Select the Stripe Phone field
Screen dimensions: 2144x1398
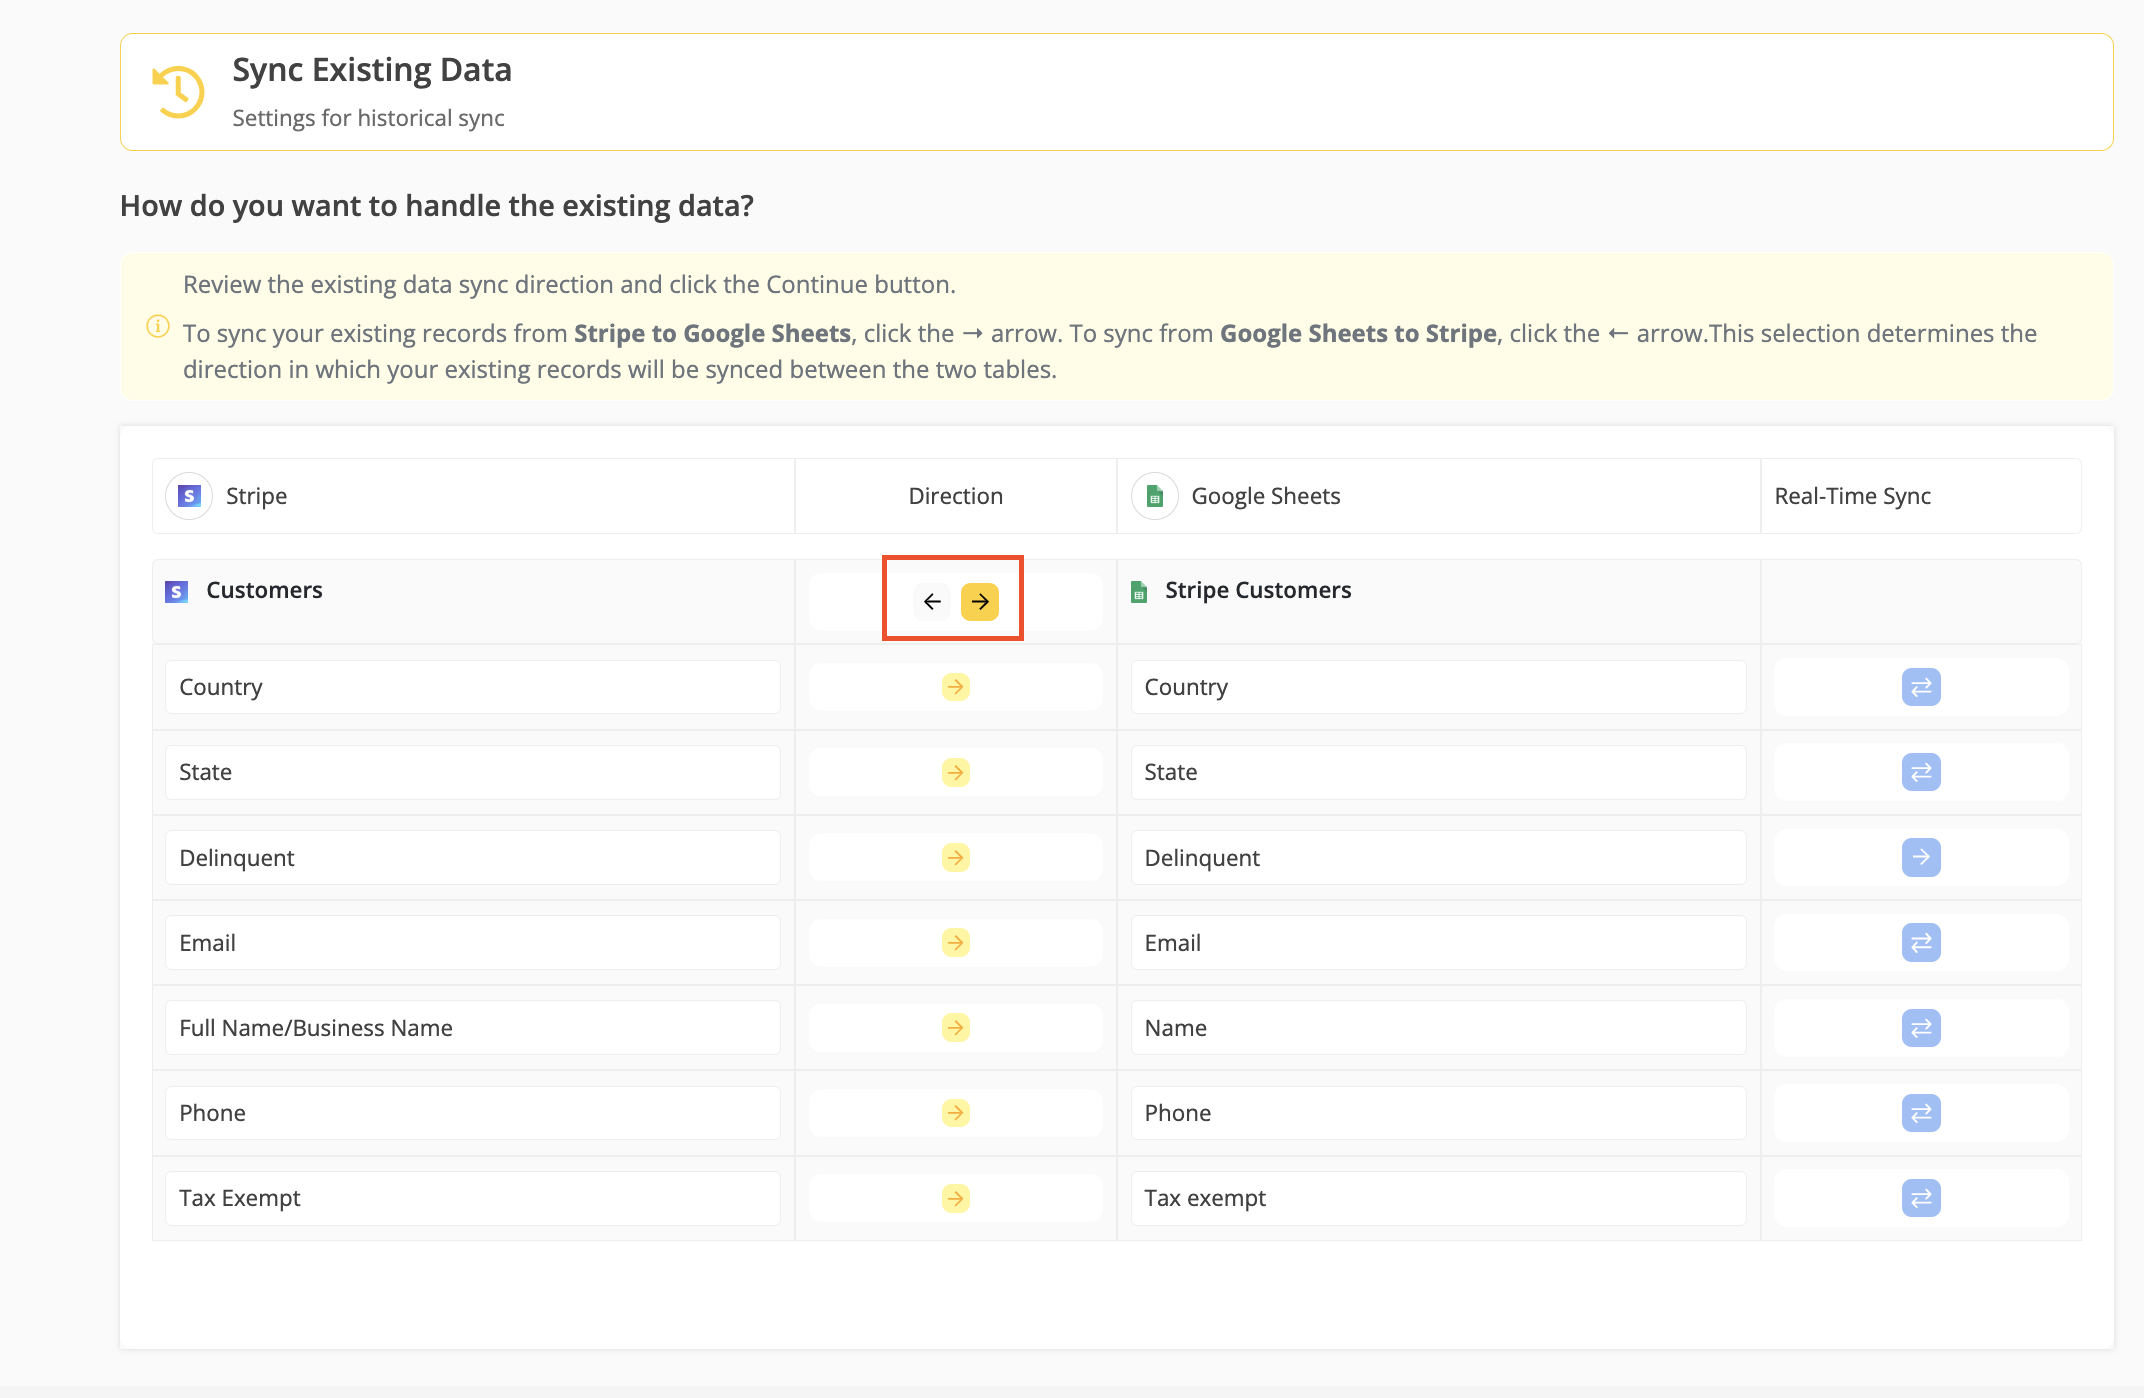[473, 1113]
